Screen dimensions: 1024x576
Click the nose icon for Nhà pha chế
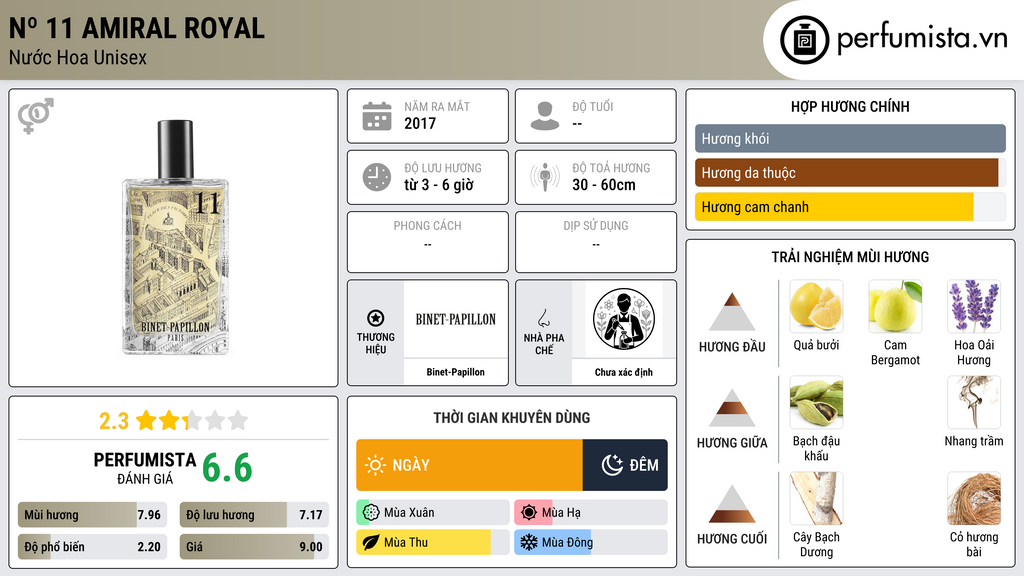[543, 318]
